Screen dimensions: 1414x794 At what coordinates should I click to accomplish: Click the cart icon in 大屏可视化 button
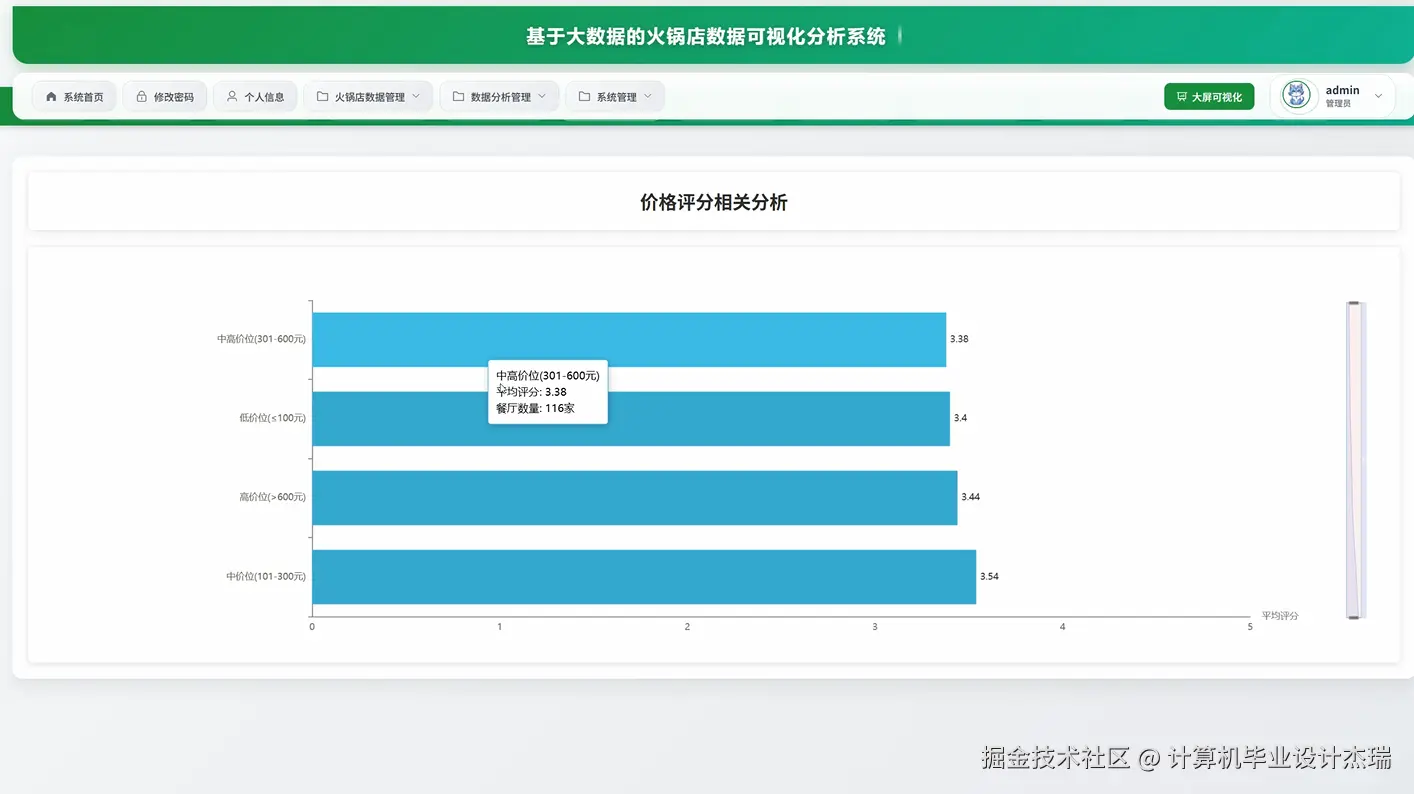click(x=1182, y=97)
